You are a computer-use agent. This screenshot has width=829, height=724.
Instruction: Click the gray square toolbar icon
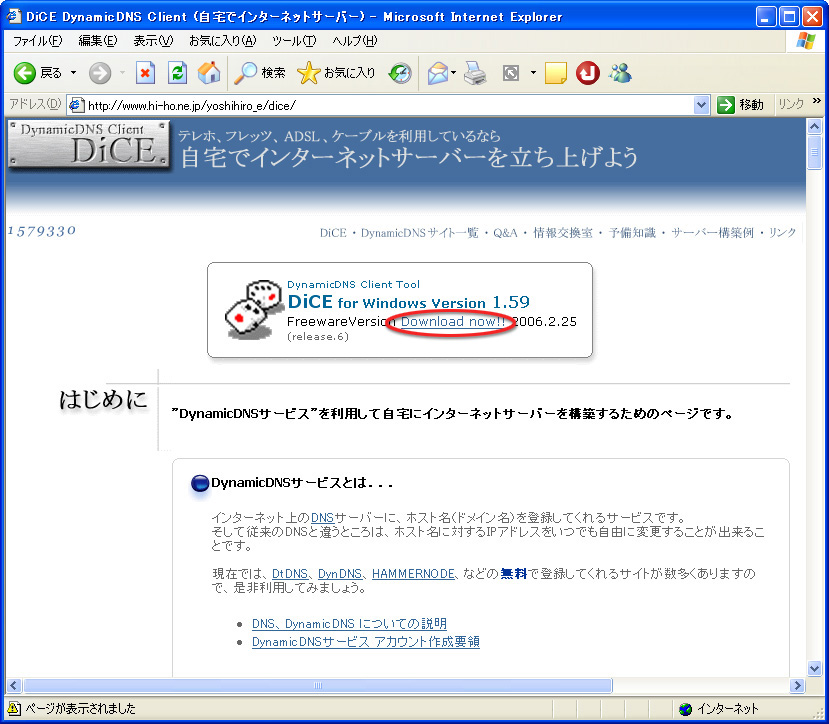click(x=511, y=73)
